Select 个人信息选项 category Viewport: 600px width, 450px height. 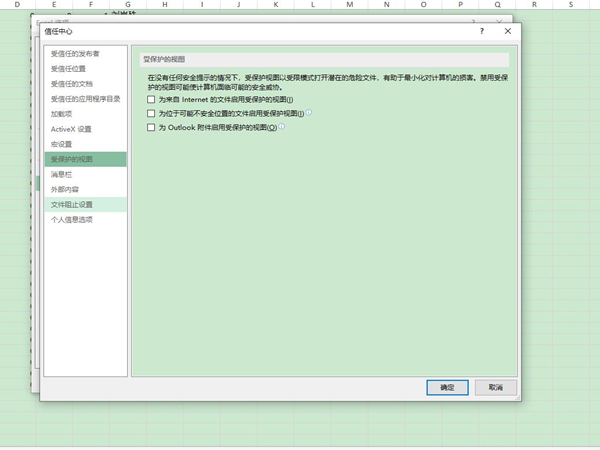pos(85,220)
